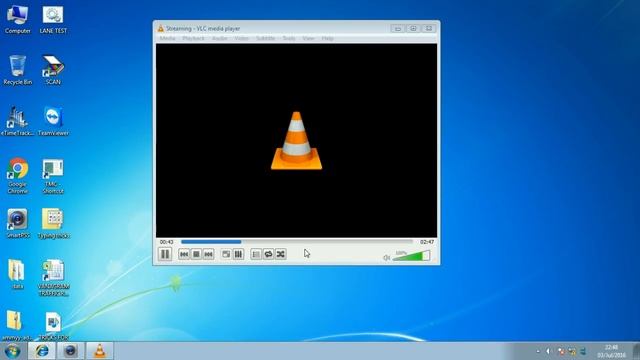This screenshot has height=360, width=640.
Task: Select zipped folder icon at bottom left
Action: [x=16, y=326]
